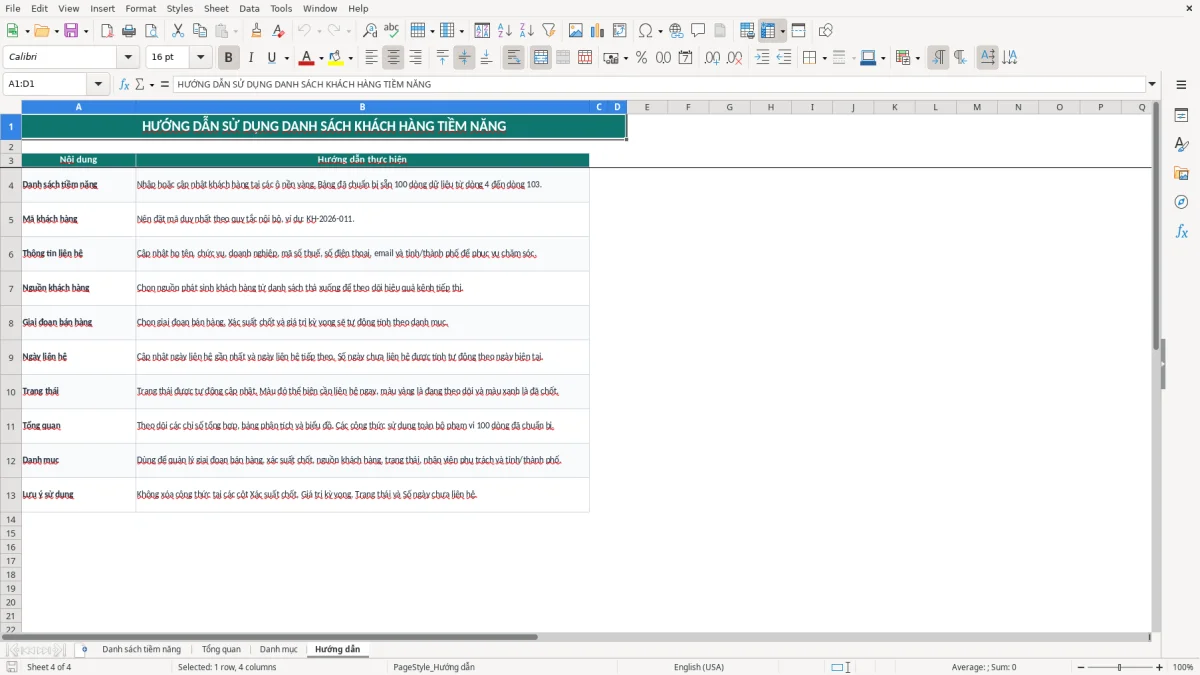Open Borders dropdown arrow
Viewport: 1200px width, 675px height.
(824, 58)
